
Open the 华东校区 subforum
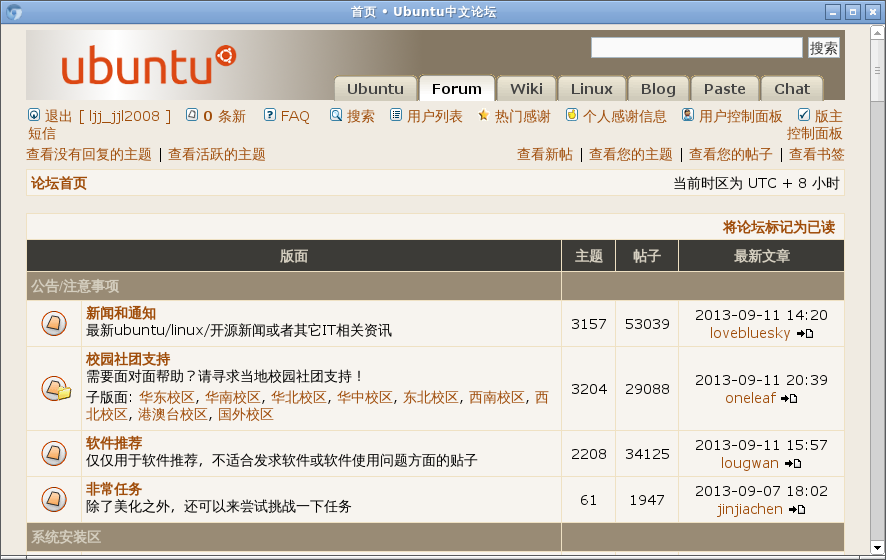click(x=167, y=397)
